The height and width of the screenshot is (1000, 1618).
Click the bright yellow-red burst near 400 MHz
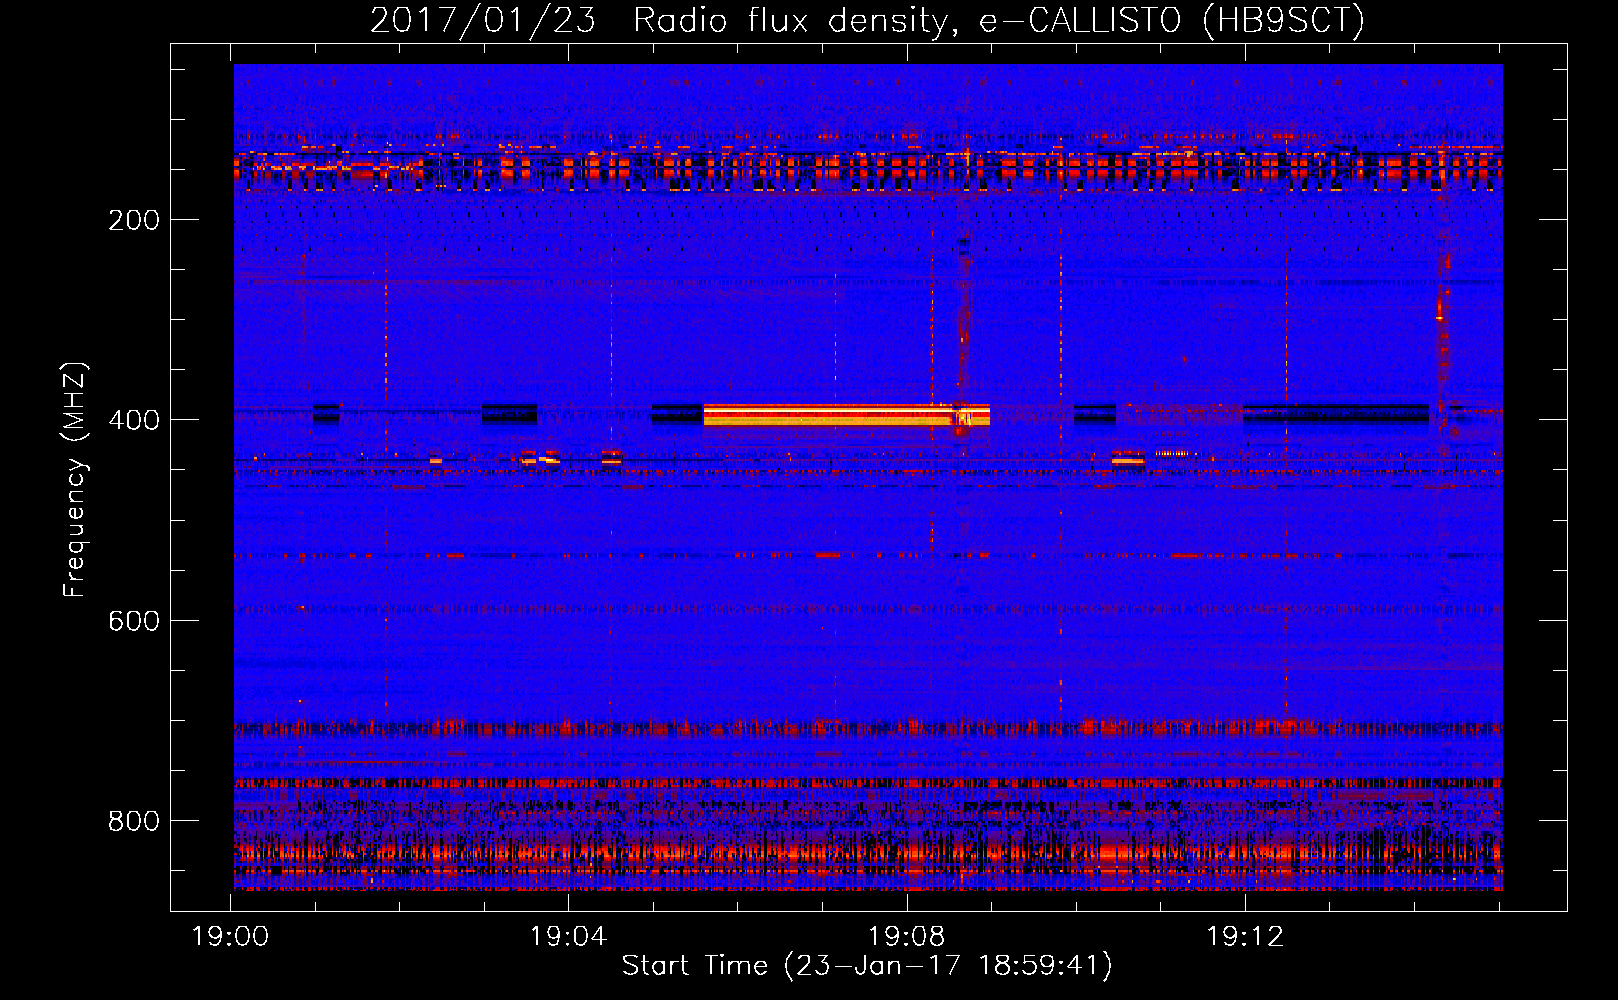pyautogui.click(x=846, y=415)
